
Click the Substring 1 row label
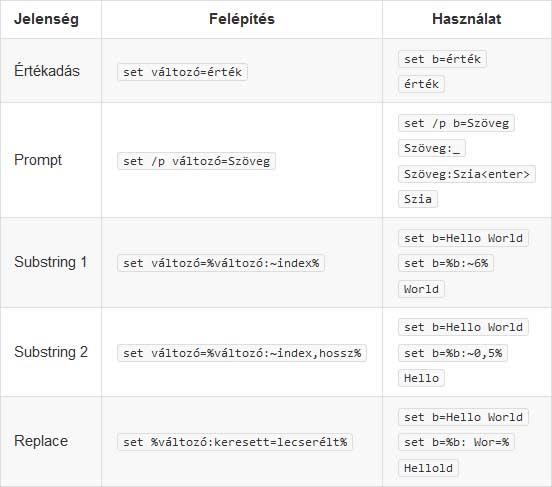coord(50,262)
